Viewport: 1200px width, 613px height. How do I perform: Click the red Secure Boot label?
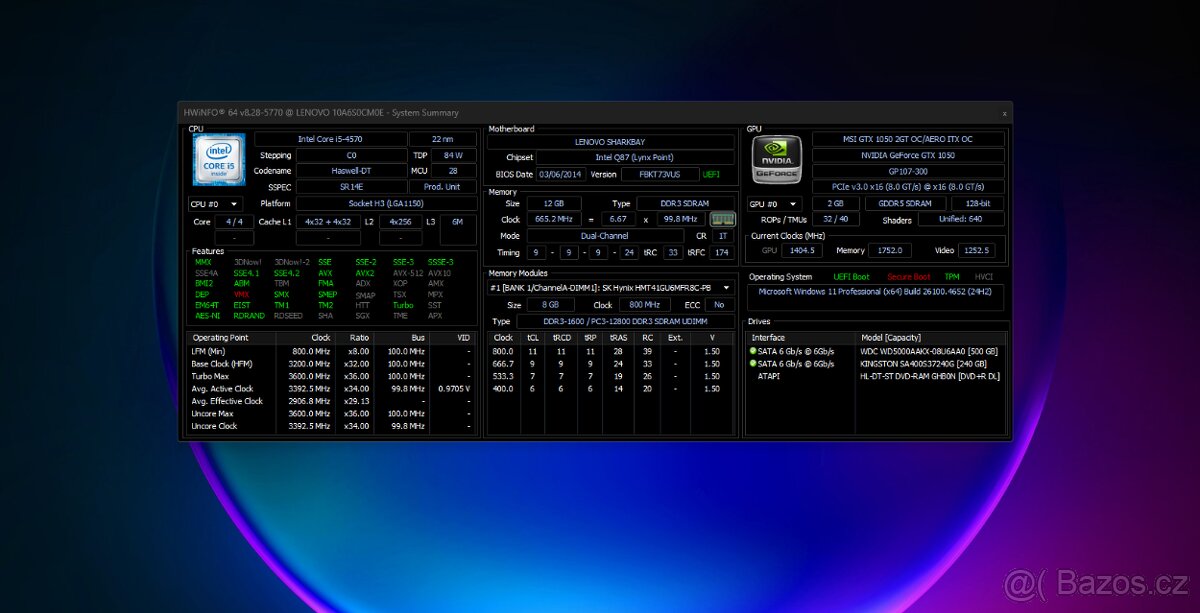coord(908,276)
